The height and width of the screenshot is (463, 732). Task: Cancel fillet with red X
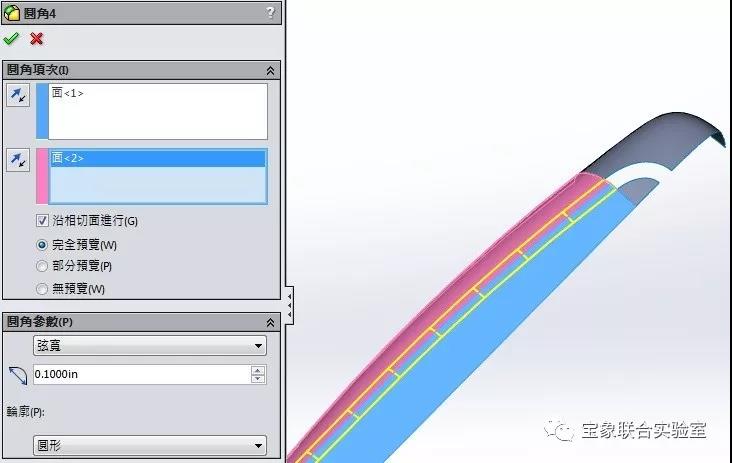point(36,39)
